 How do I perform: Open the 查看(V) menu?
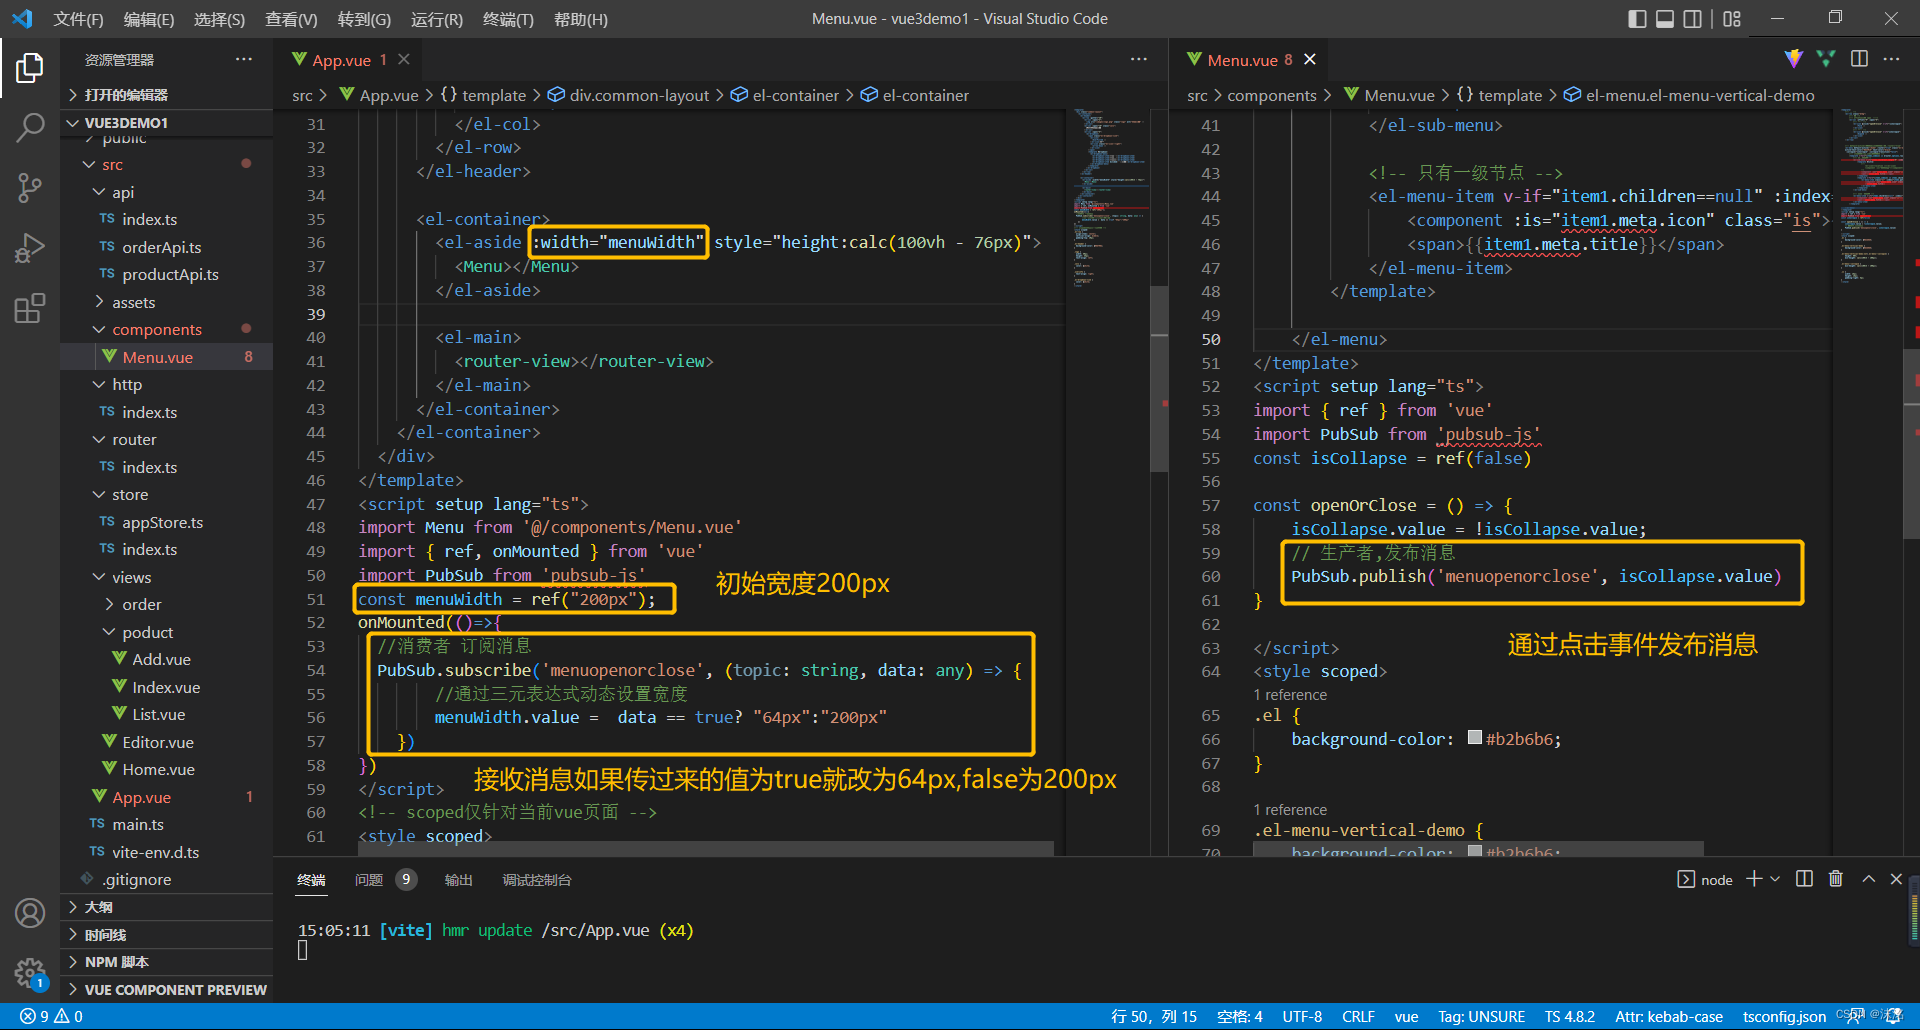tap(291, 19)
